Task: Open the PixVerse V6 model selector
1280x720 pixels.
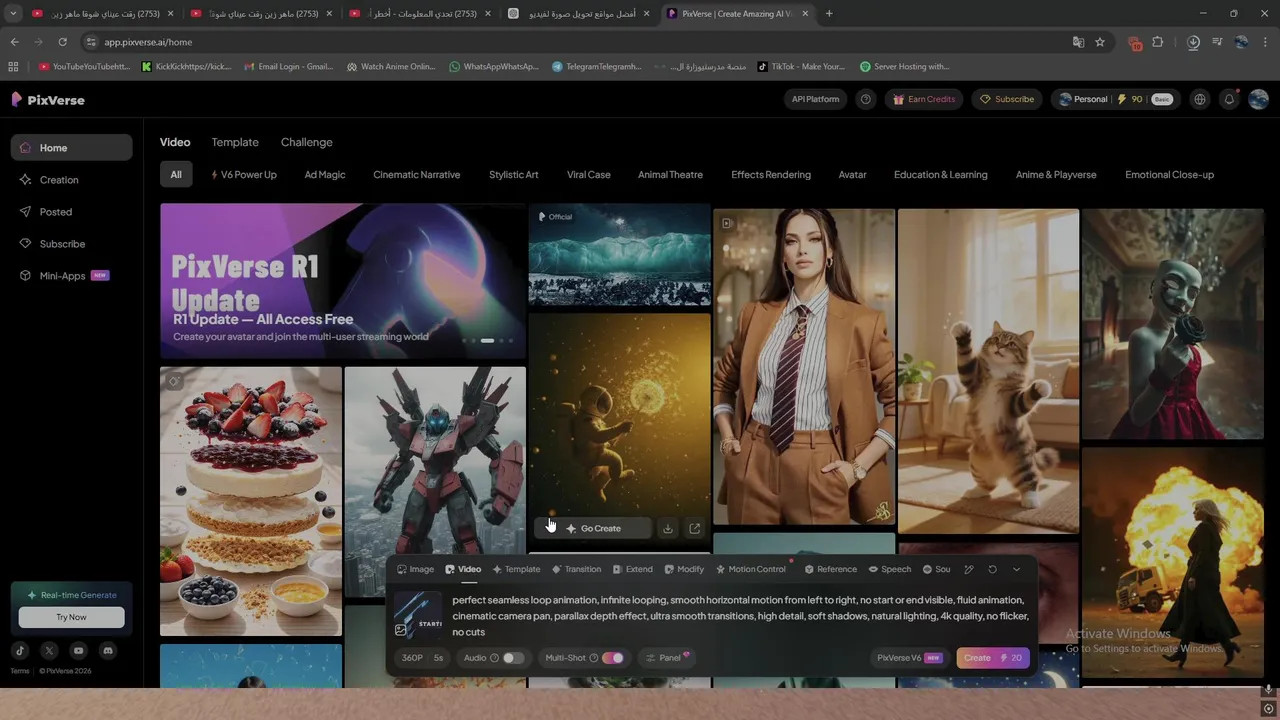Action: coord(909,658)
